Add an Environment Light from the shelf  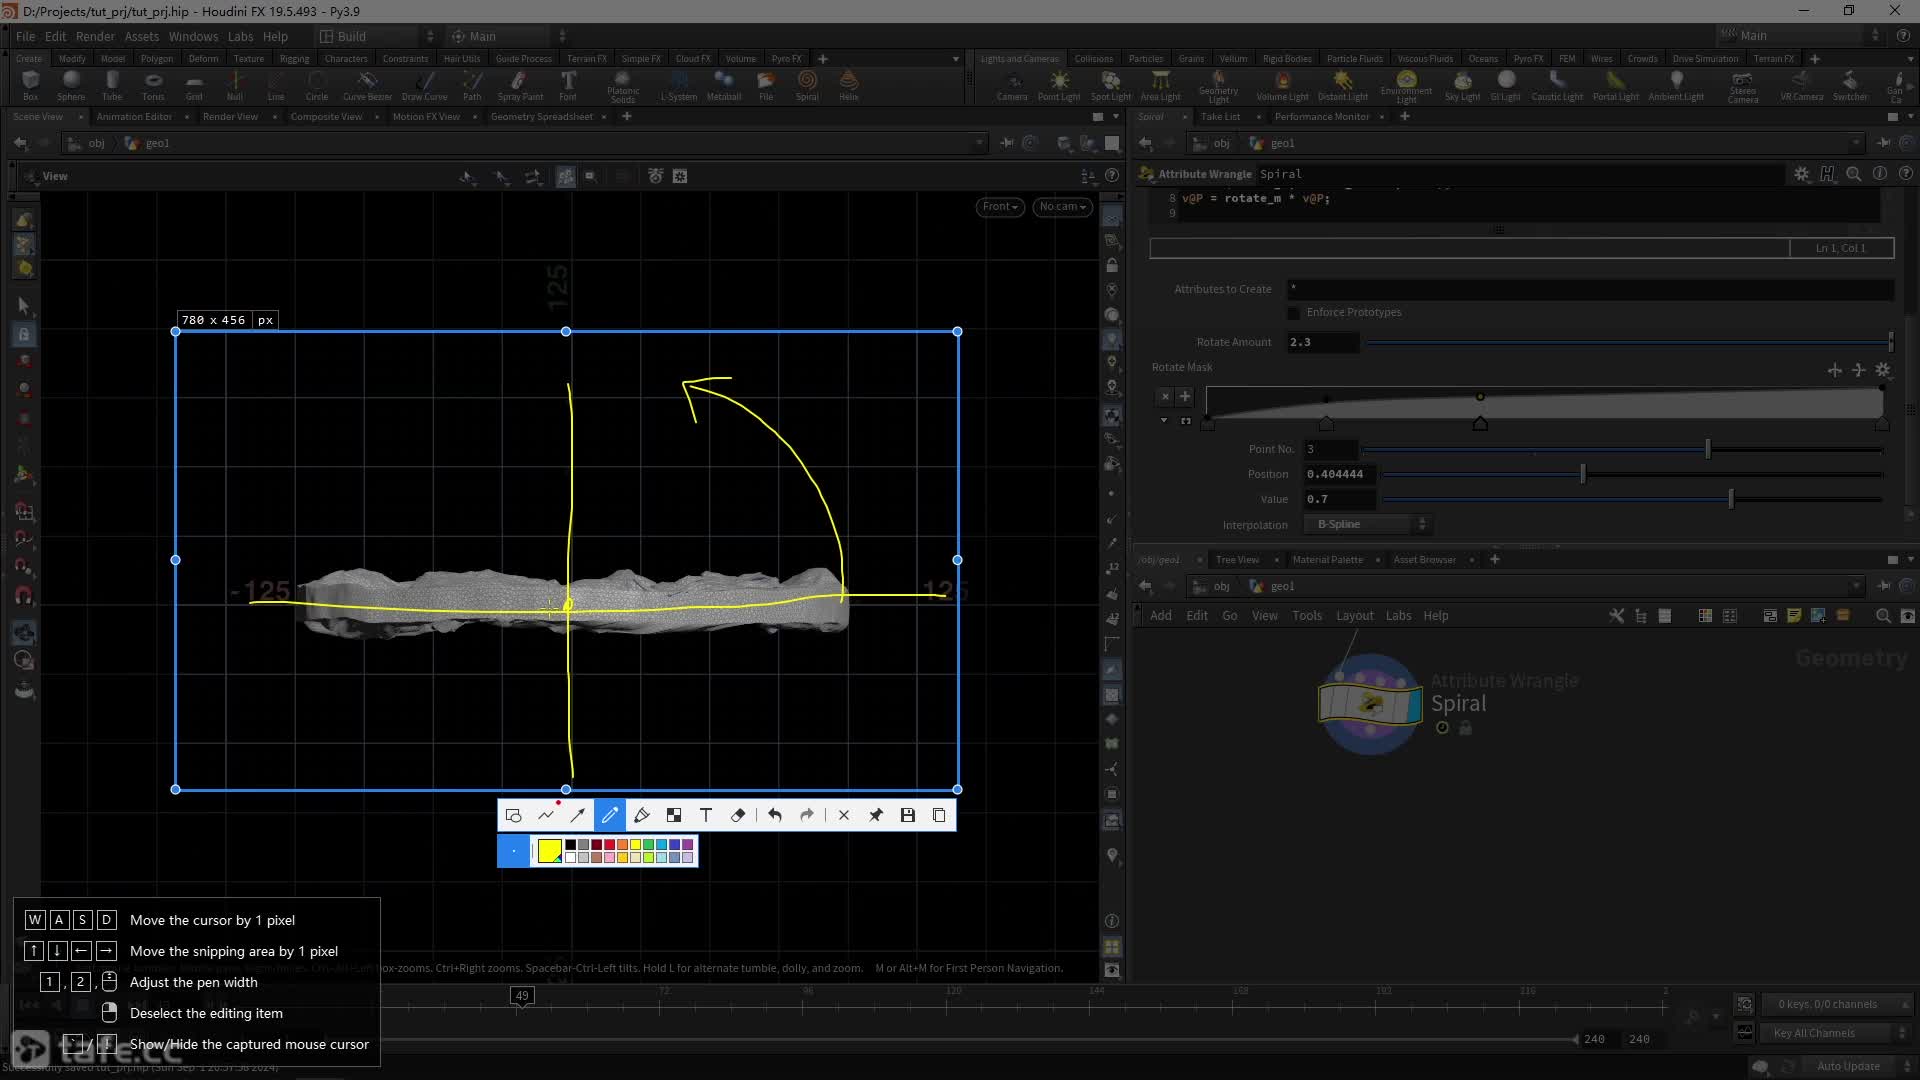1406,86
